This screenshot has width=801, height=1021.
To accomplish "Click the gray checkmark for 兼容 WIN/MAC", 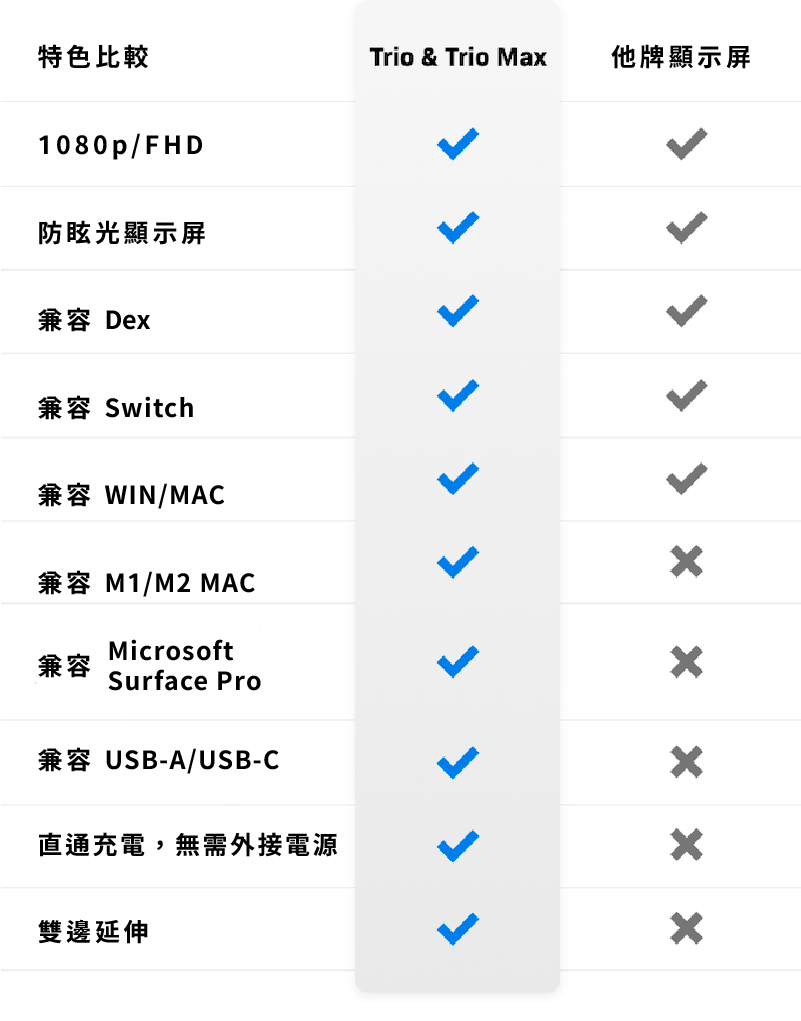I will (x=686, y=479).
